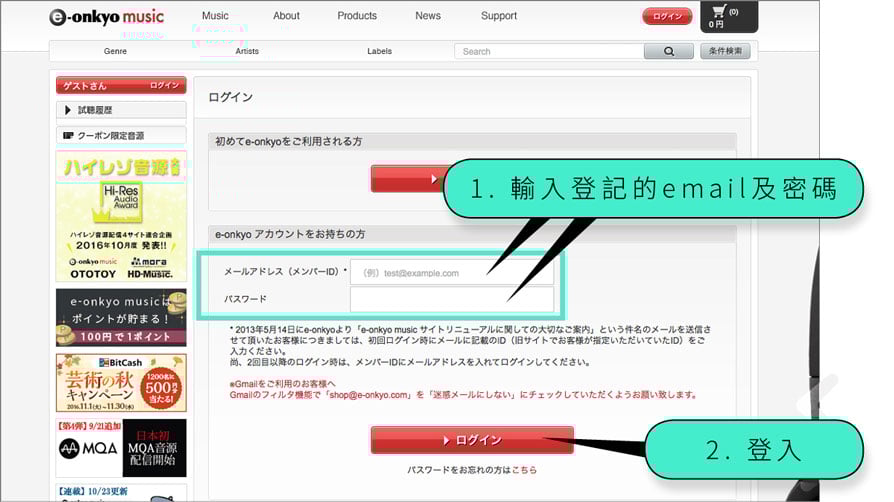Click the magnifier search button
The width and height of the screenshot is (894, 502).
pyautogui.click(x=669, y=51)
